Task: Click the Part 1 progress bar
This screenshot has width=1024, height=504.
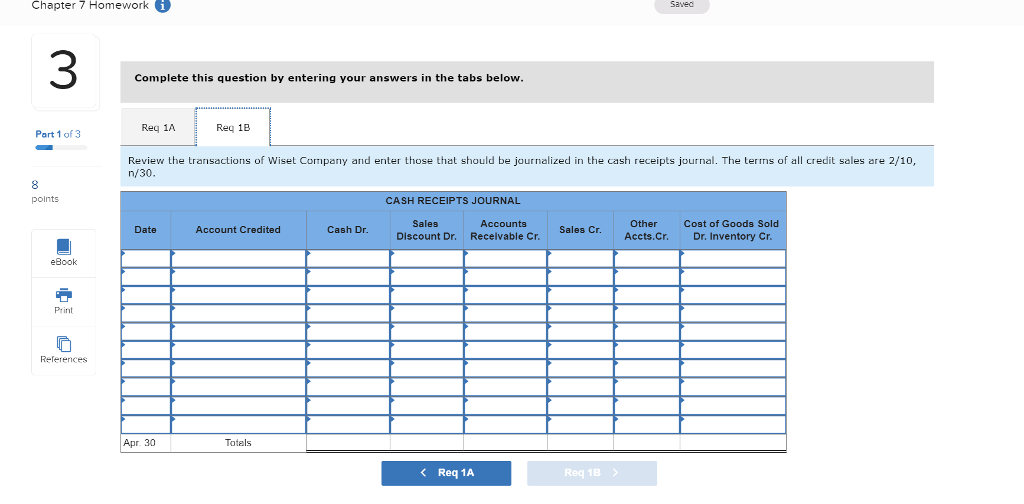Action: point(61,148)
